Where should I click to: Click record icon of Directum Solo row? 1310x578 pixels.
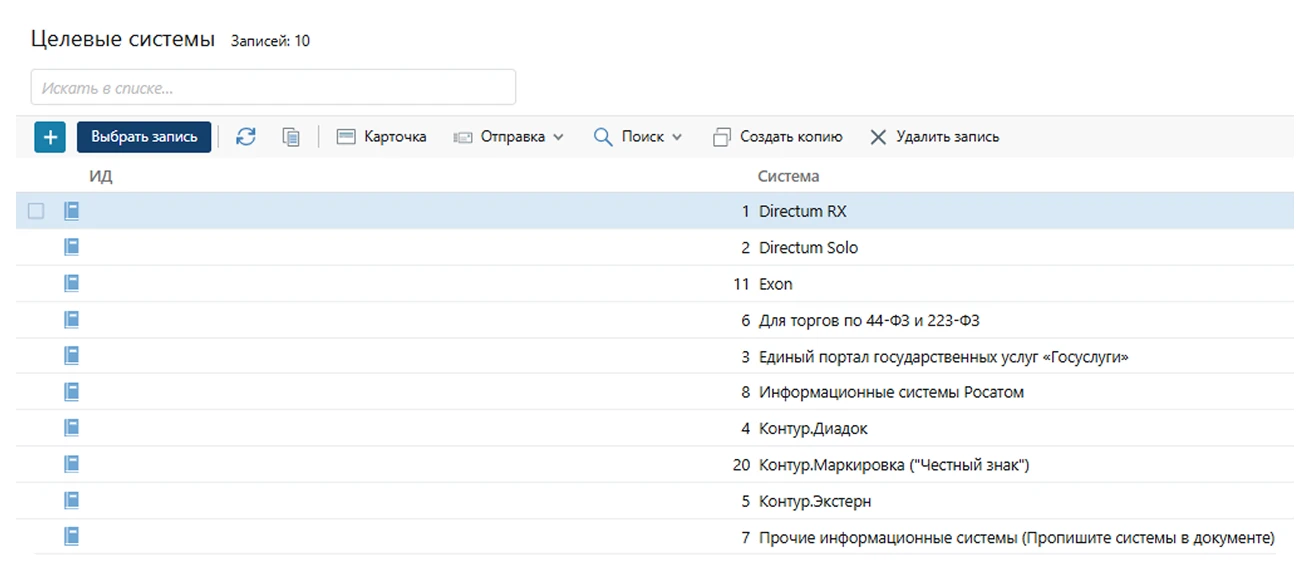tap(72, 247)
